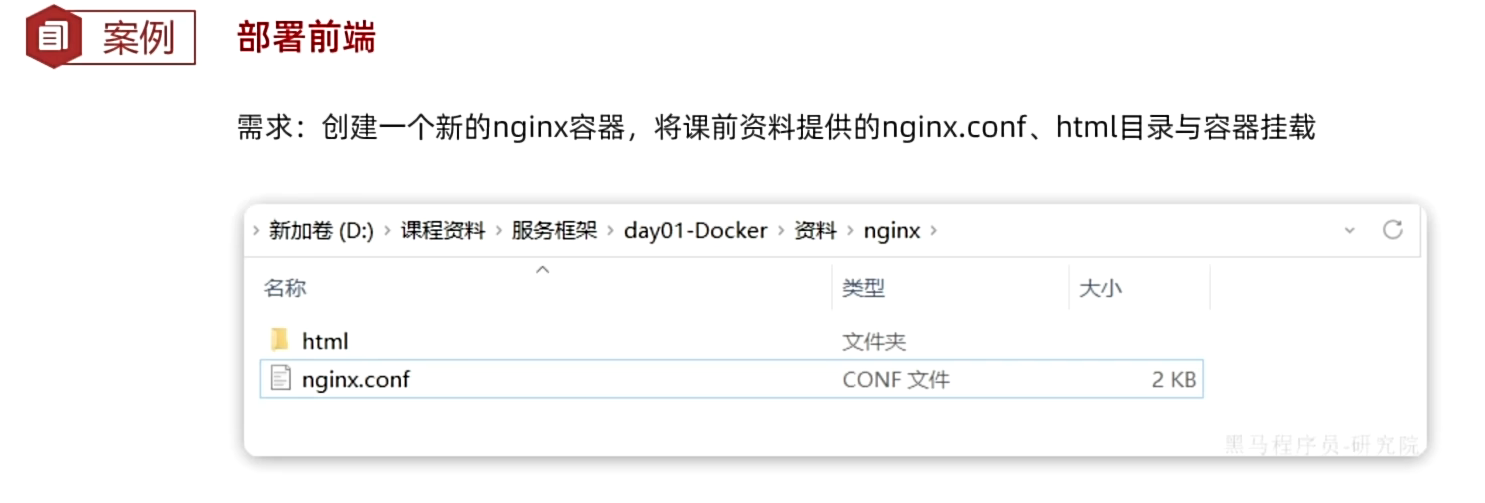Viewport: 1485px width, 503px height.
Task: Click the nginx.conf file icon
Action: click(281, 379)
